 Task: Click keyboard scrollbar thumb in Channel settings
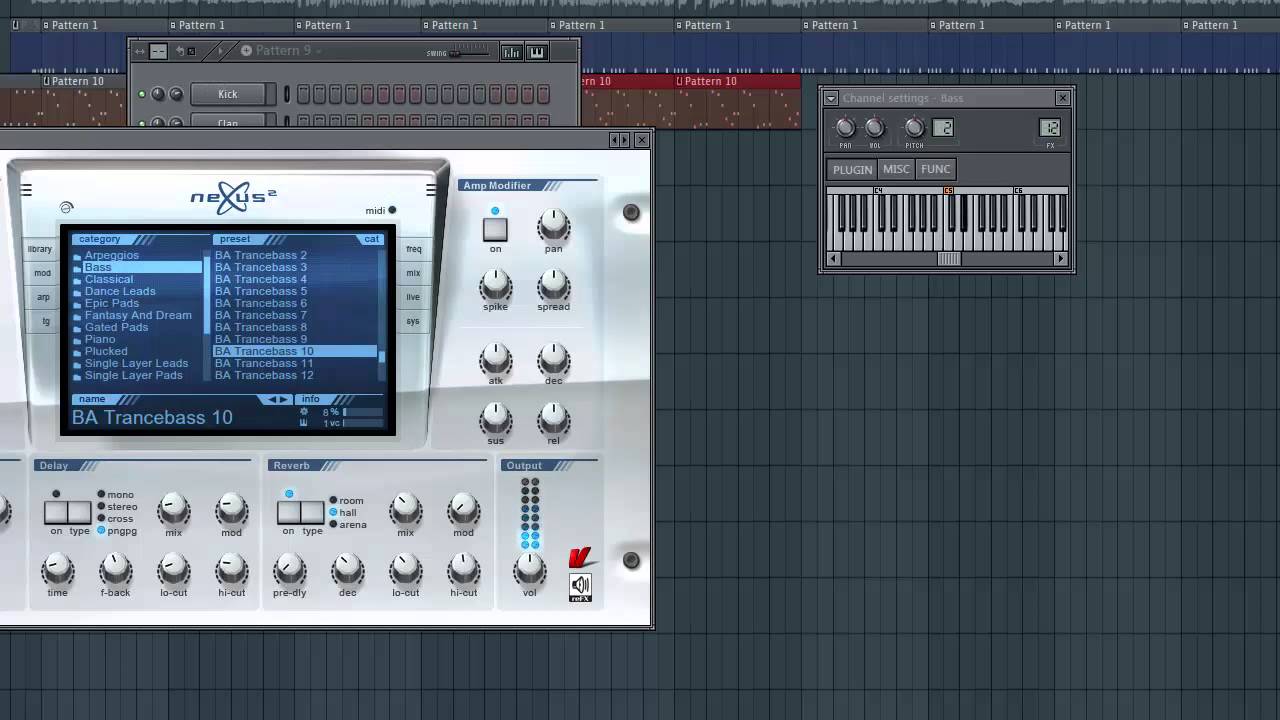point(948,259)
